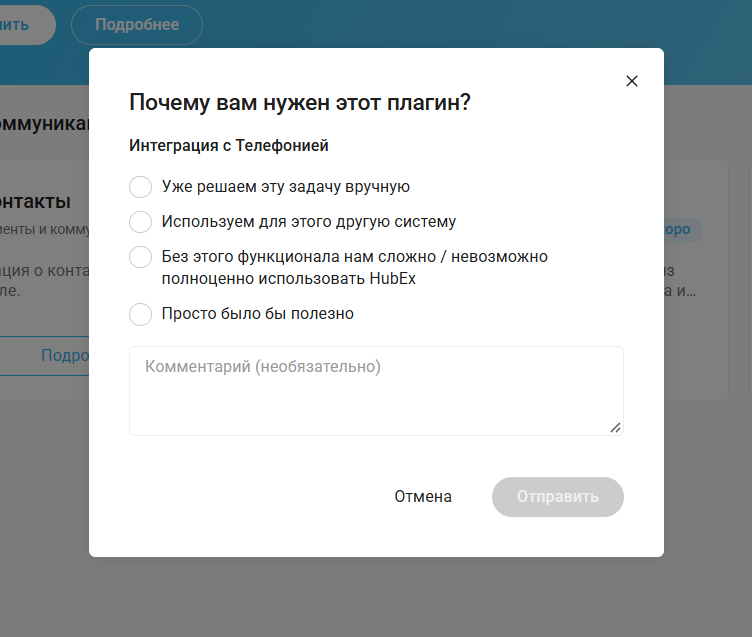The width and height of the screenshot is (752, 637).
Task: Cancel with the 'Отмена' button
Action: [x=423, y=497]
